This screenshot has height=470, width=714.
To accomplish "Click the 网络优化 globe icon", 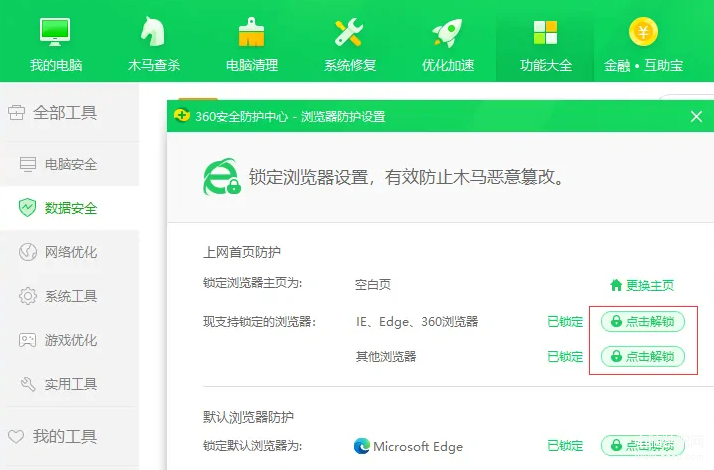I will click(28, 251).
